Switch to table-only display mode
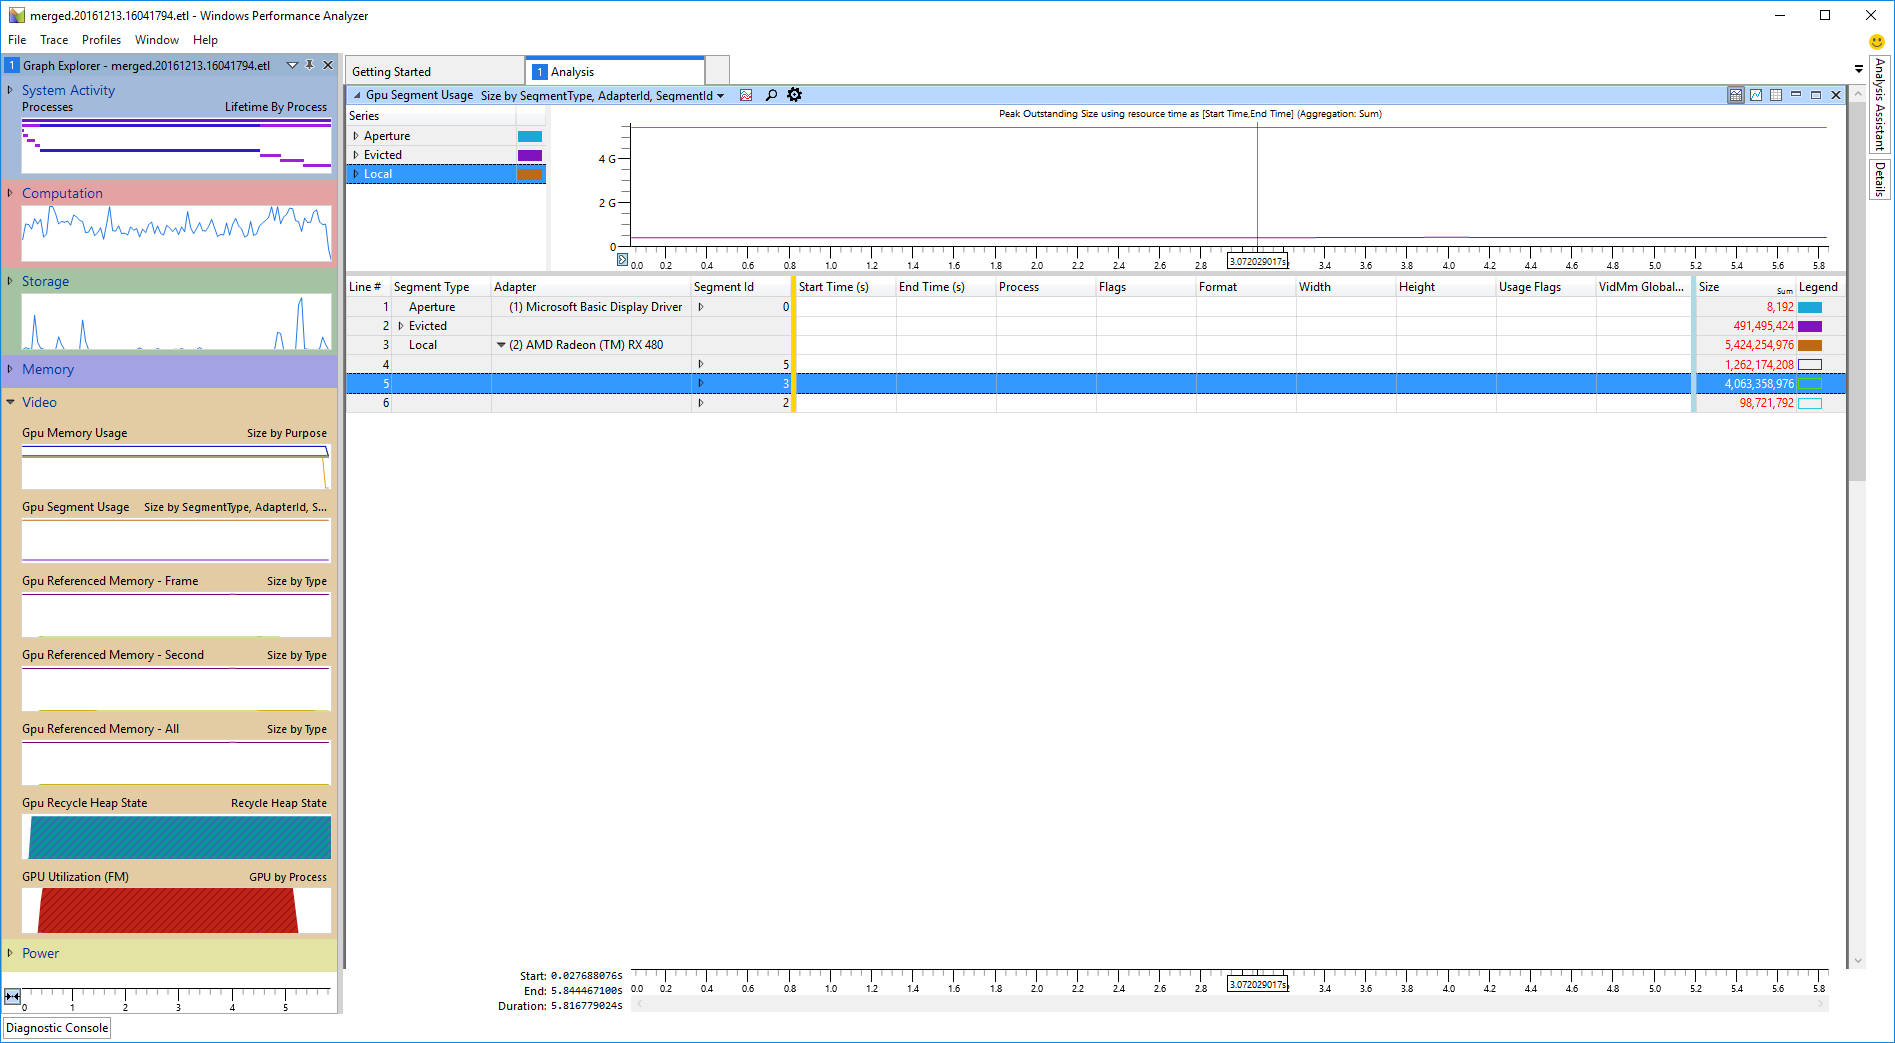The height and width of the screenshot is (1043, 1895). (x=1776, y=95)
